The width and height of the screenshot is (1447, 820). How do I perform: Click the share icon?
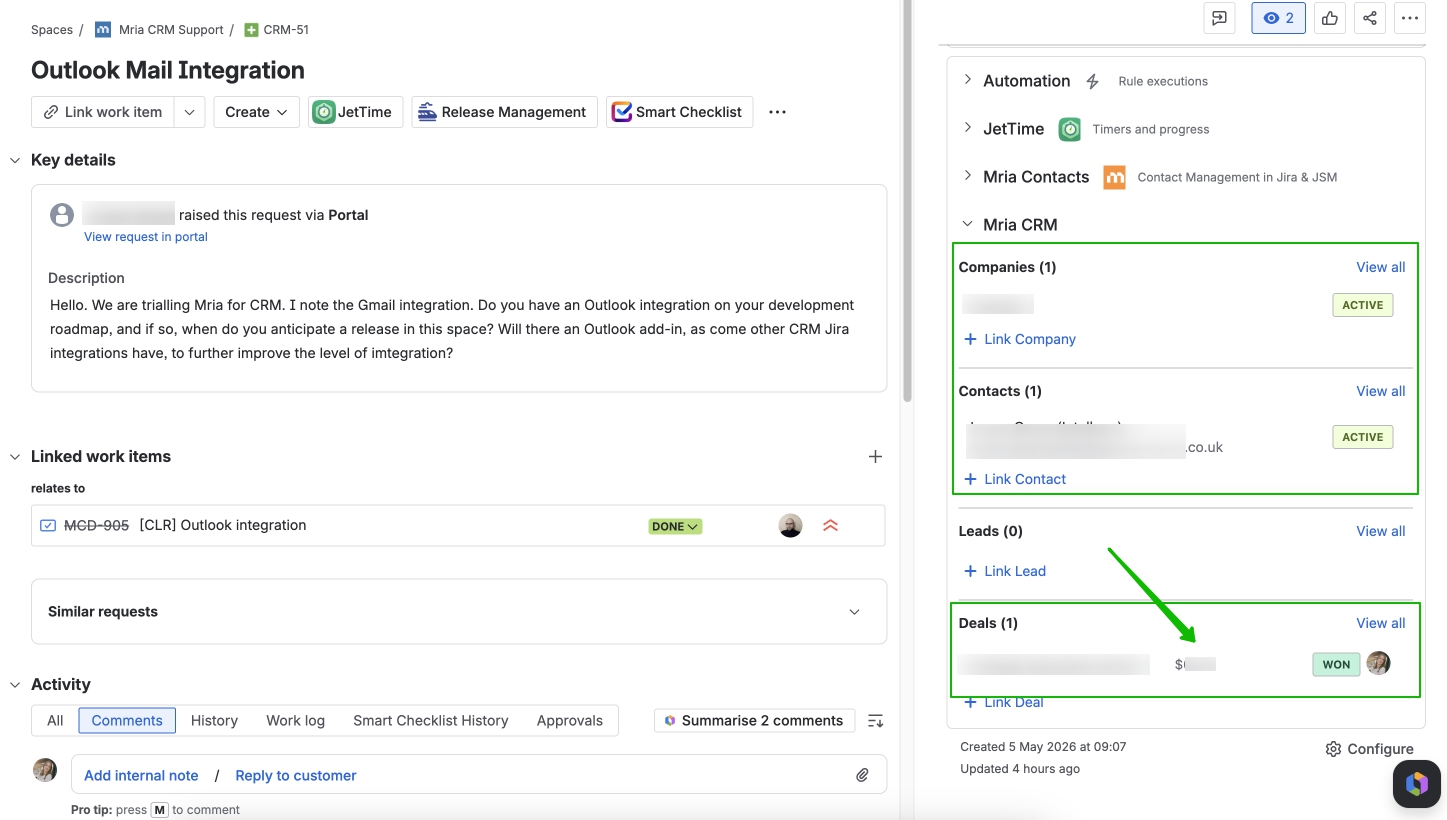(1370, 18)
